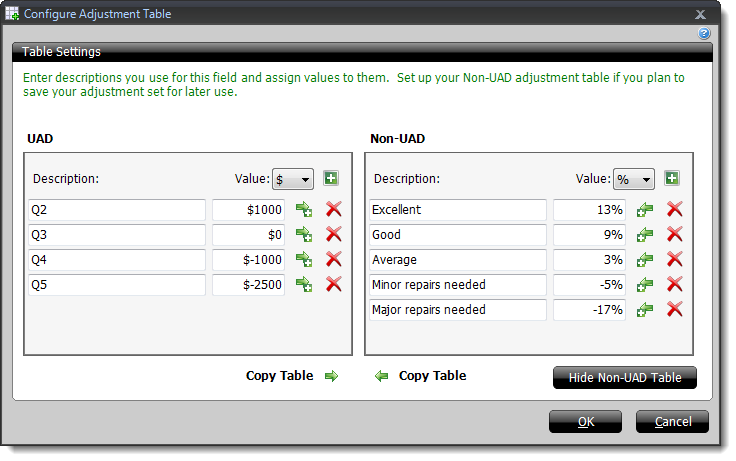
Task: Click Copy Table with left arrow
Action: coord(420,377)
